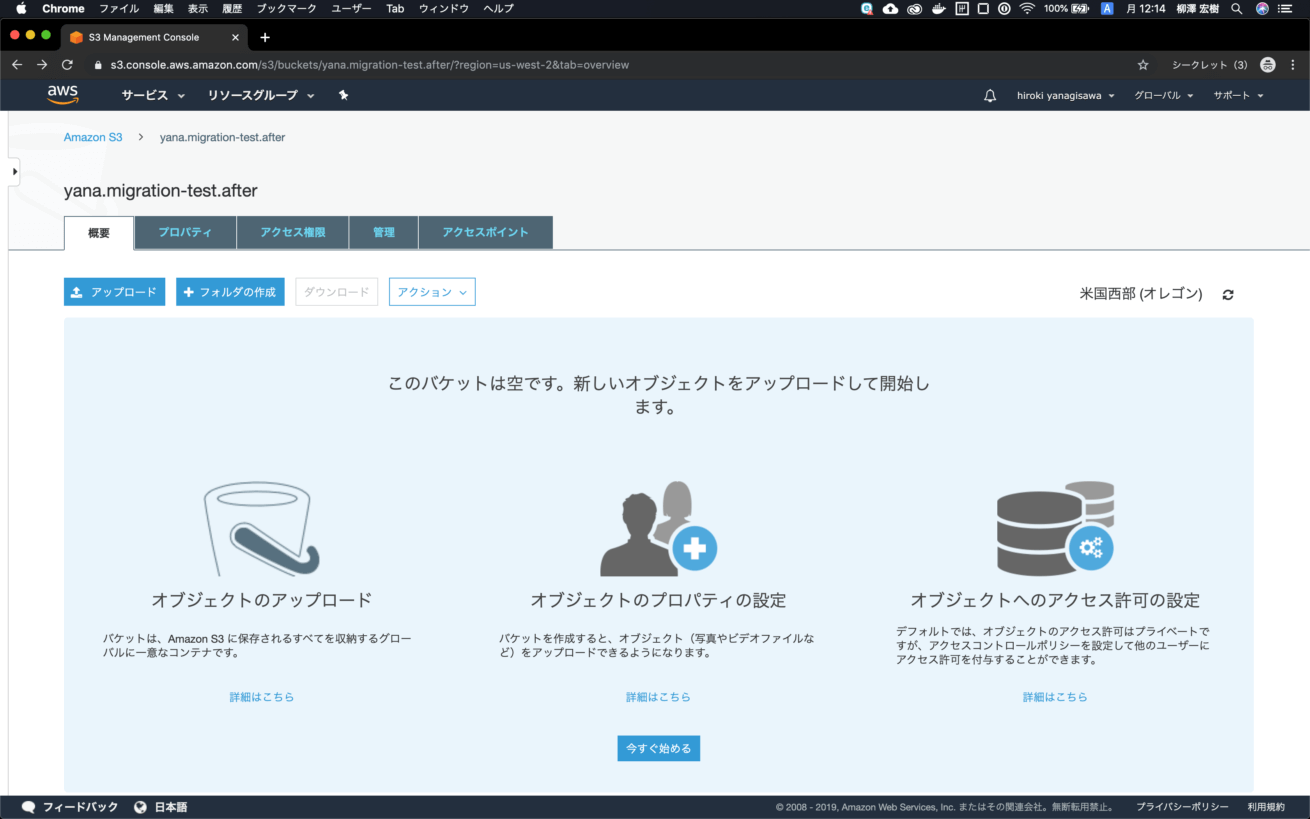Click the bucket illustration for オブジェクトのアップロード
This screenshot has width=1310, height=819.
coord(261,529)
